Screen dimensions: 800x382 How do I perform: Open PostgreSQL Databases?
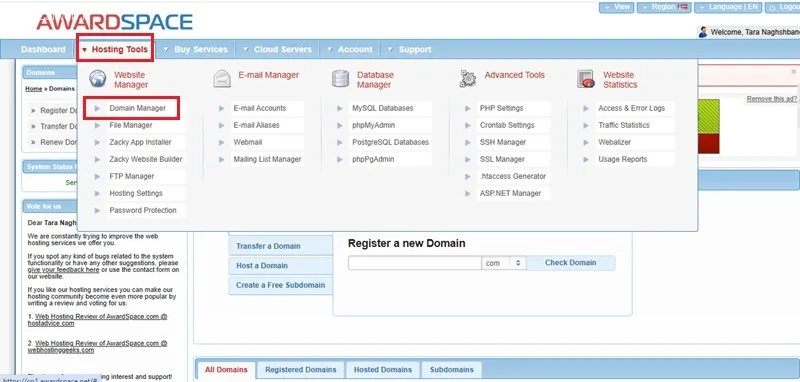[390, 142]
